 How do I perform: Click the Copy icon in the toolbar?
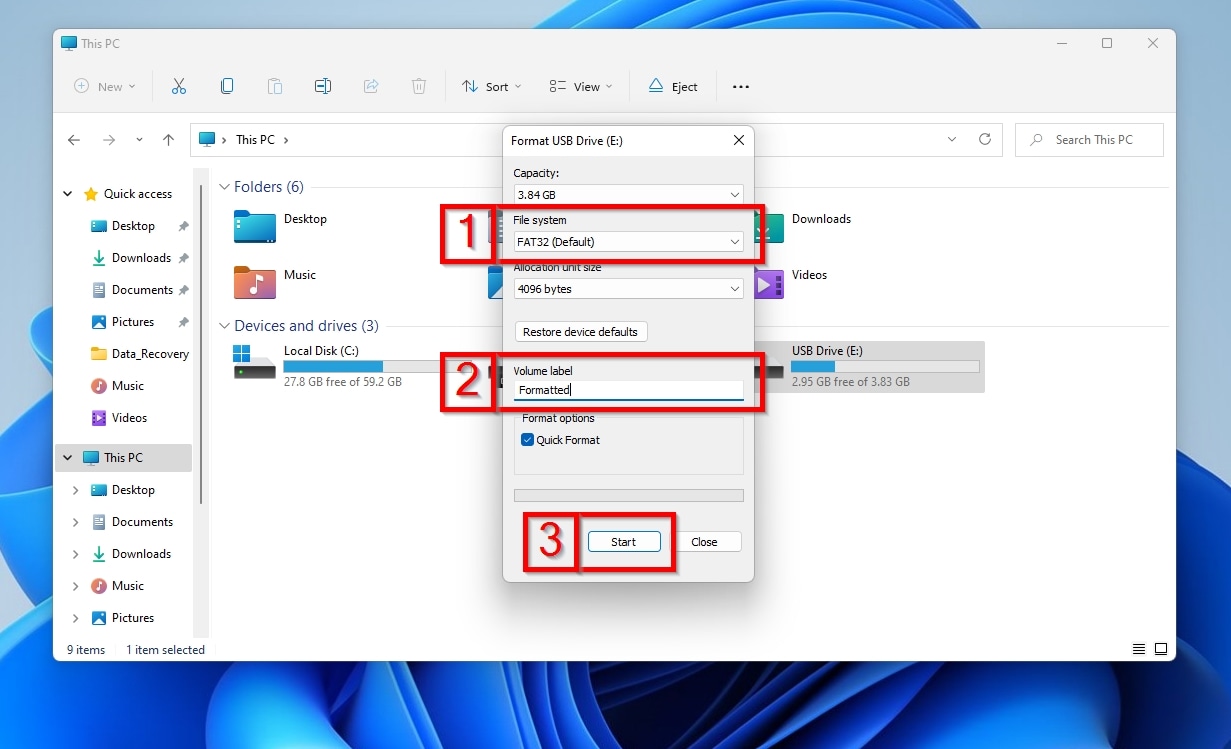click(x=227, y=86)
